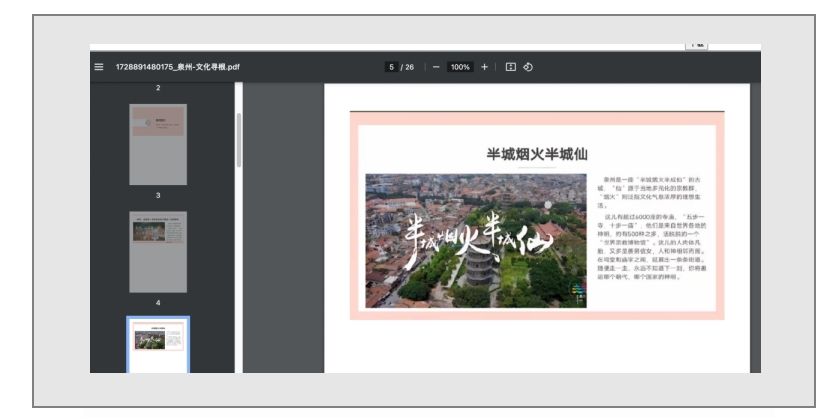Edit the page number field showing 5

pos(391,67)
